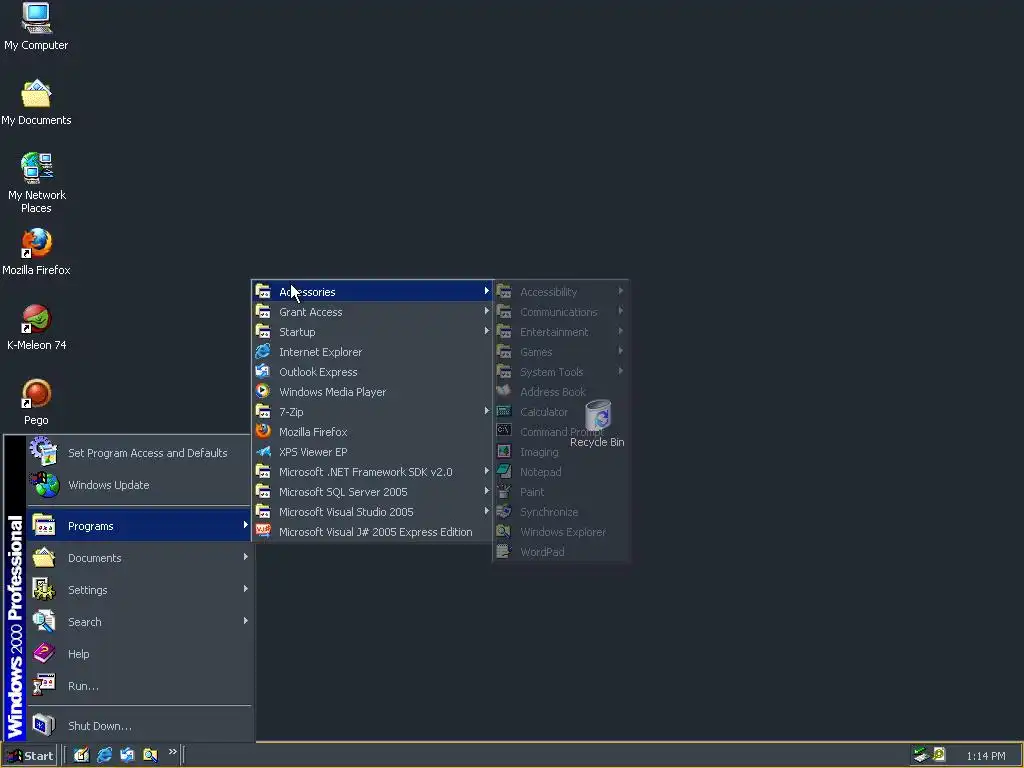Viewport: 1024px width, 768px height.
Task: Launch Synchronize from Accessories
Action: [560, 512]
